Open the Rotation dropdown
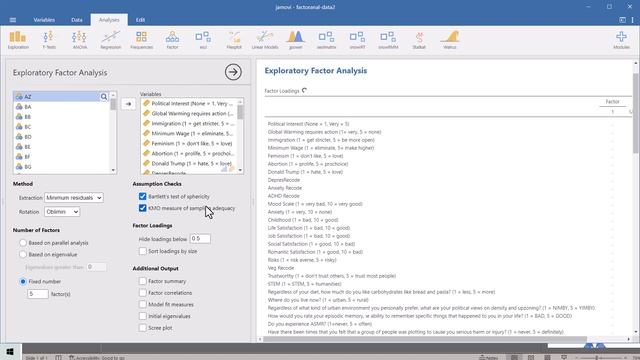The image size is (640, 360). tap(62, 212)
